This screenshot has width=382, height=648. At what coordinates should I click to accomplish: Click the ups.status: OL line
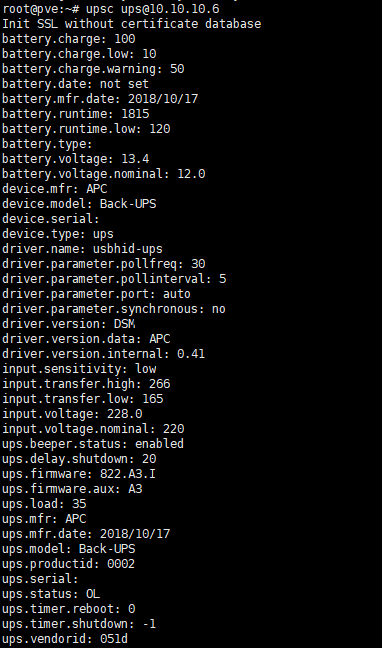coord(51,594)
